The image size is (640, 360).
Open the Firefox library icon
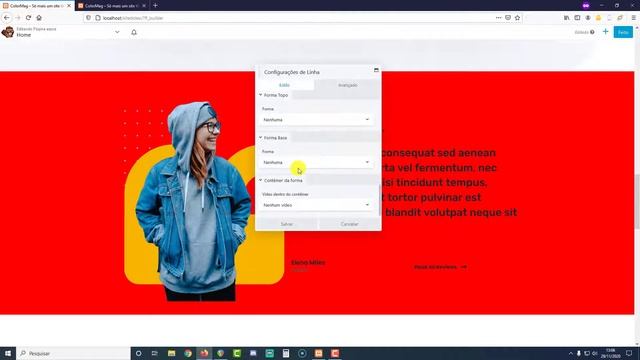(x=567, y=18)
